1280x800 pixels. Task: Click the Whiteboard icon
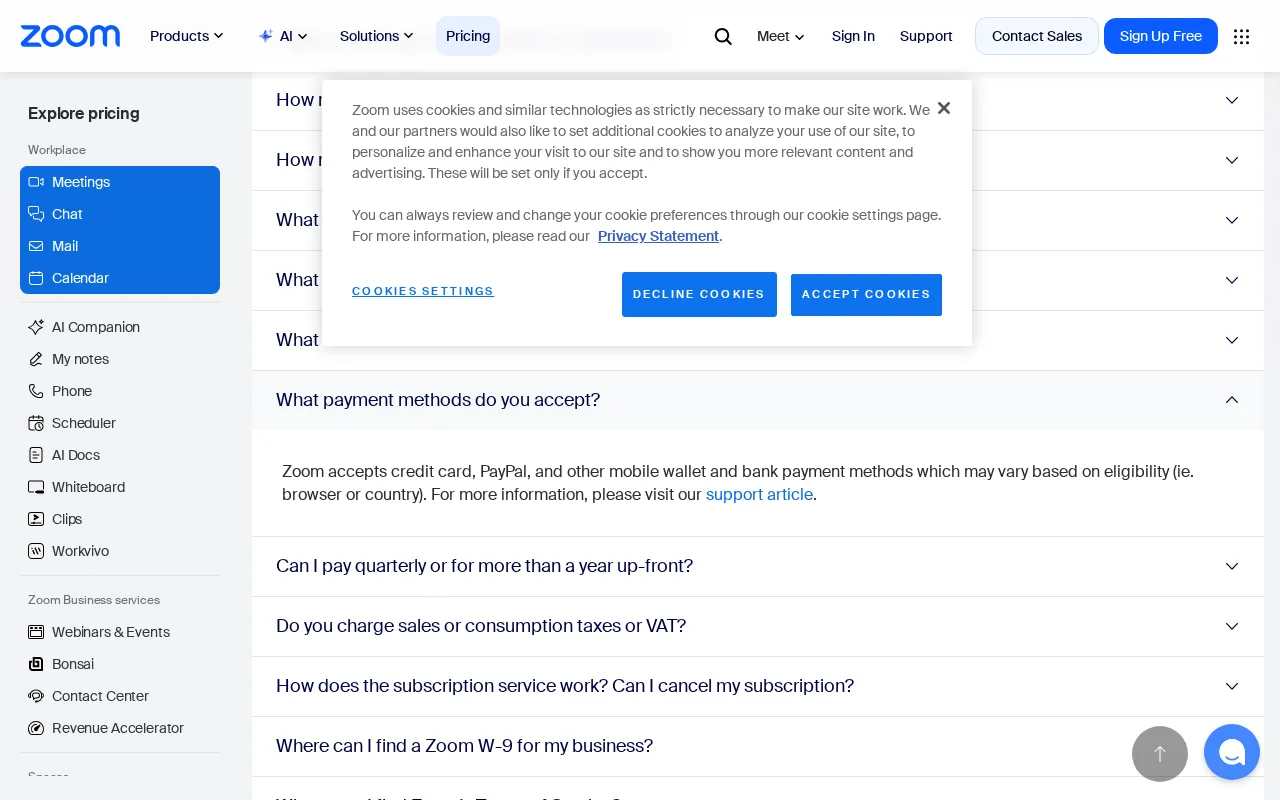click(x=36, y=487)
